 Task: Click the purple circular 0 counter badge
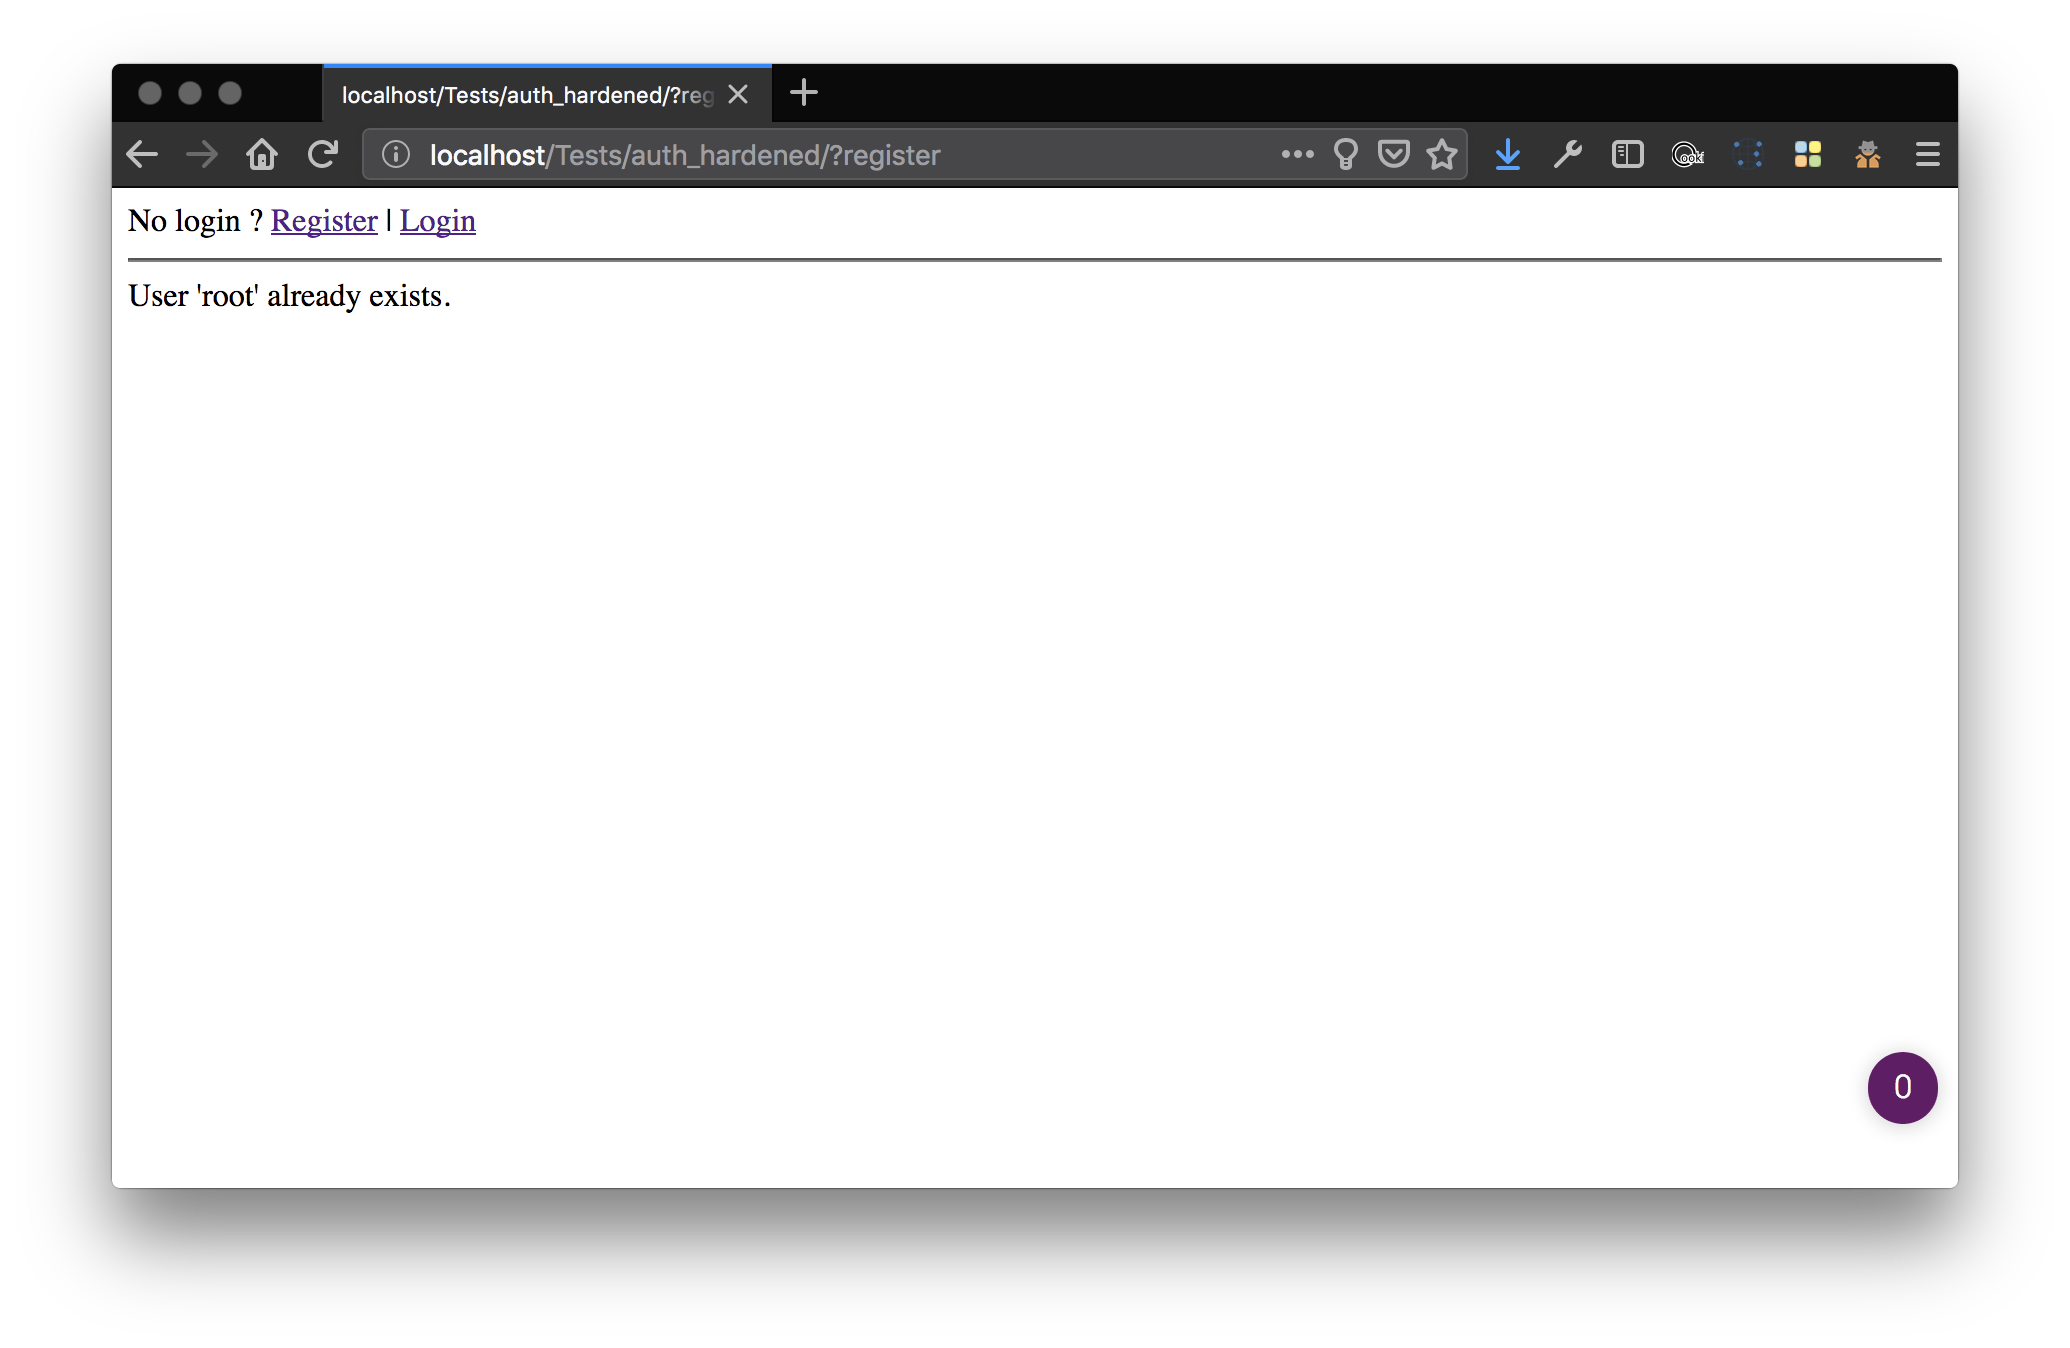point(1903,1088)
